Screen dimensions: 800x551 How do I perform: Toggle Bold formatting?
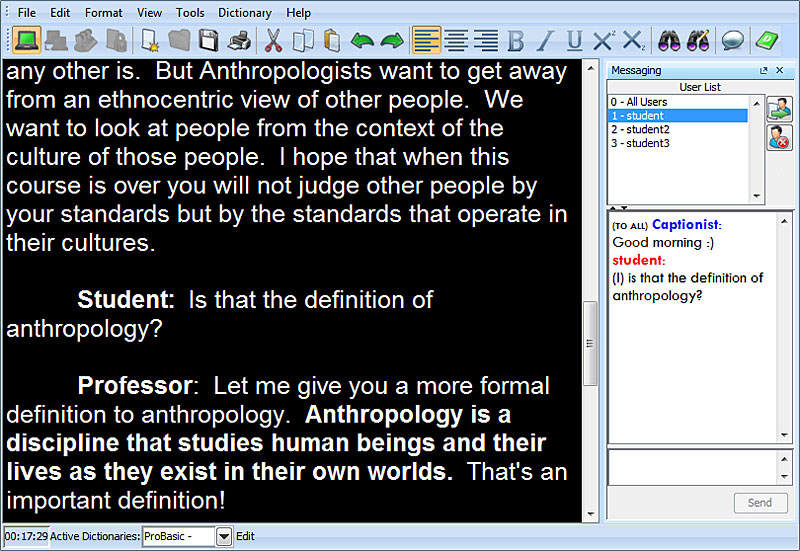pos(516,41)
